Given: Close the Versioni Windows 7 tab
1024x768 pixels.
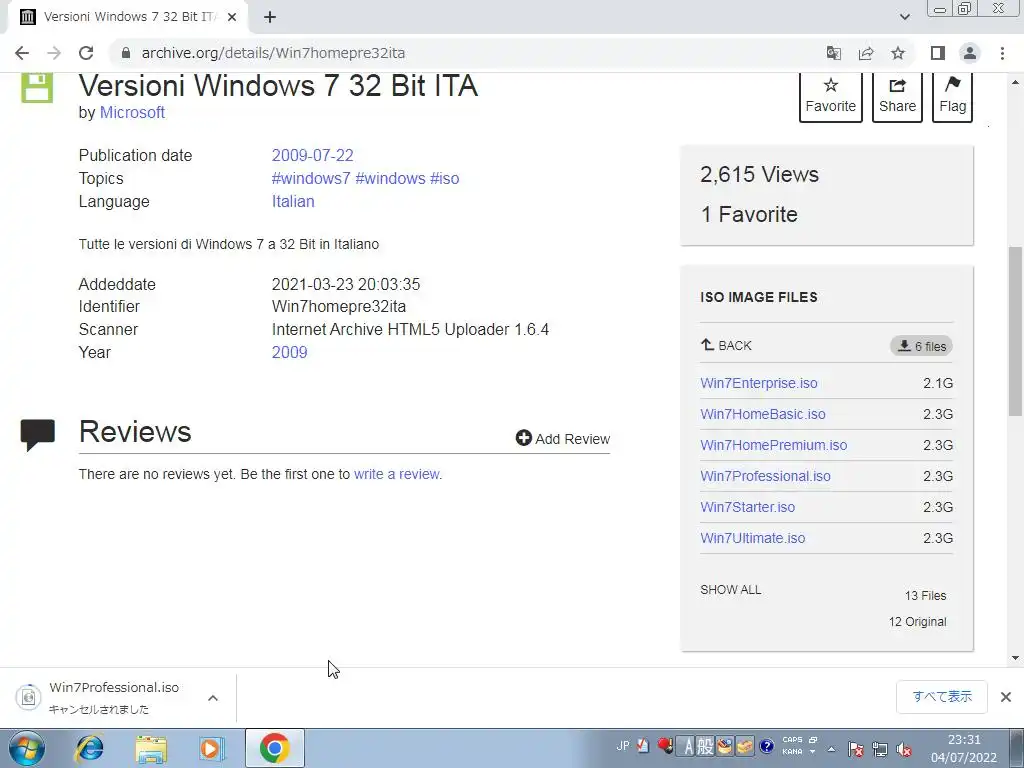Looking at the screenshot, I should pyautogui.click(x=232, y=17).
